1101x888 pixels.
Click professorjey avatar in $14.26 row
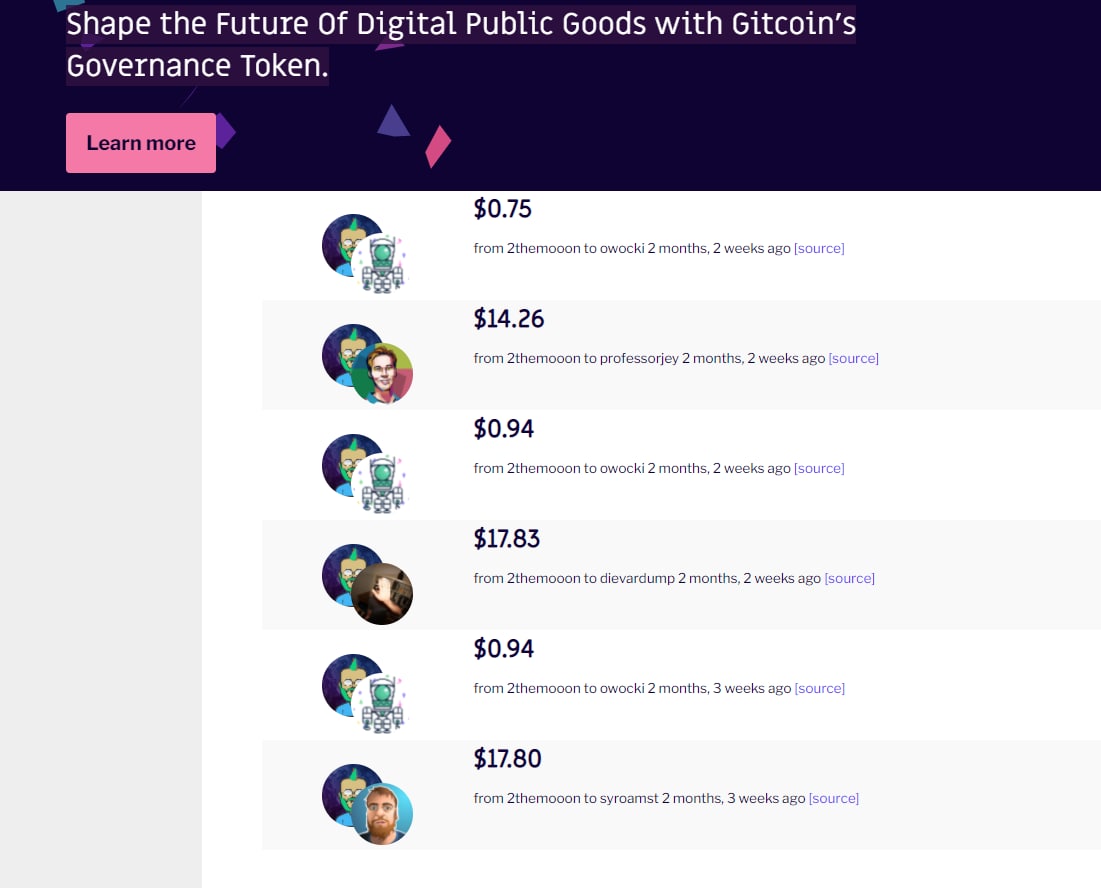click(x=382, y=373)
